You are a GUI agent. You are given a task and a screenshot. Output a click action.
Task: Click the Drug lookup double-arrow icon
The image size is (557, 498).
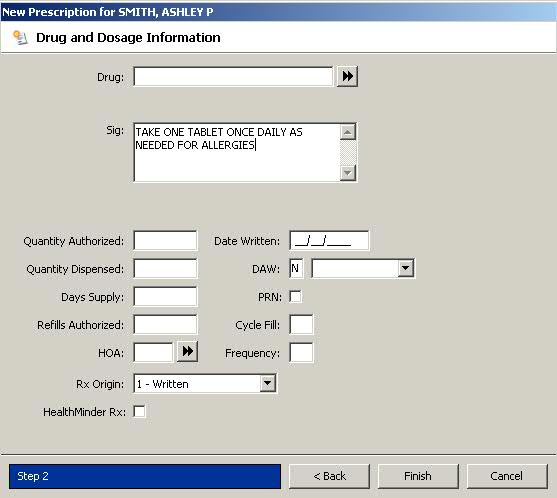347,76
